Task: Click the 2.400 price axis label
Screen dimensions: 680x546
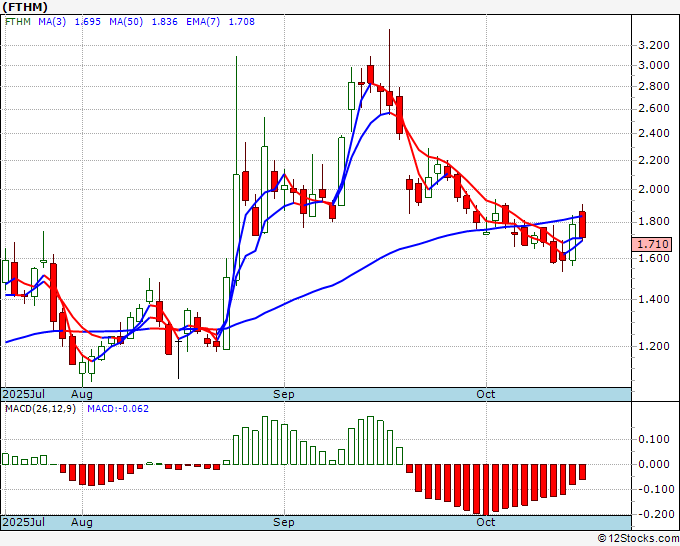Action: [654, 133]
